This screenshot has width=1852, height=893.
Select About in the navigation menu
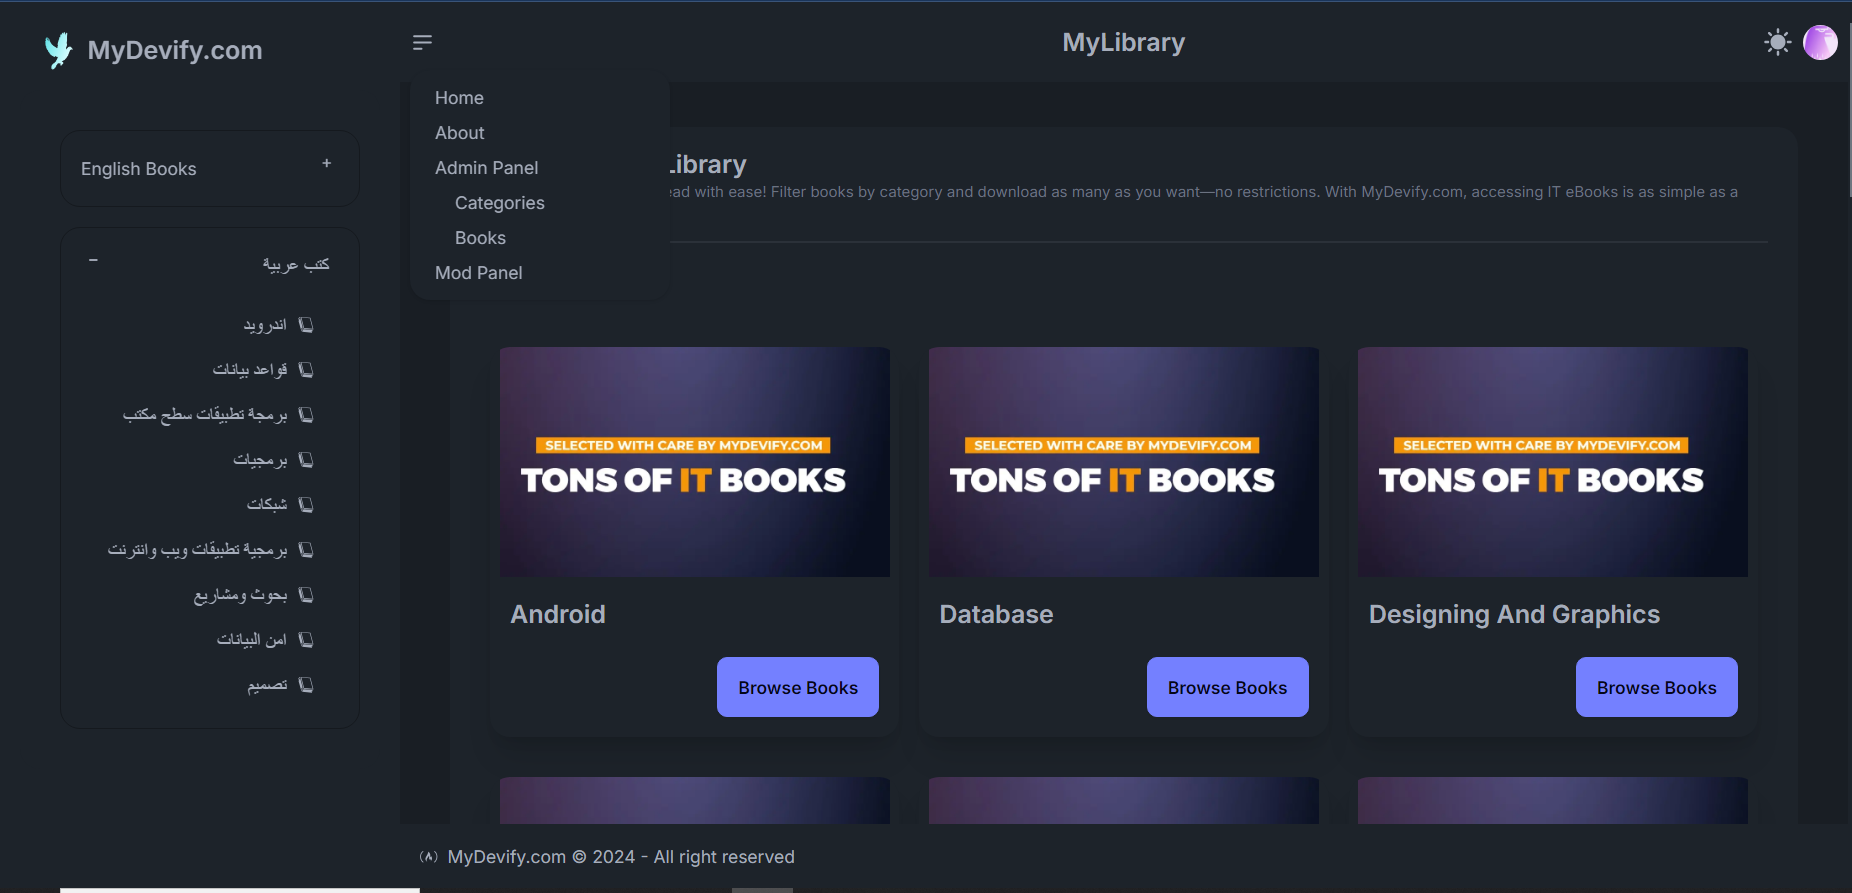click(459, 133)
